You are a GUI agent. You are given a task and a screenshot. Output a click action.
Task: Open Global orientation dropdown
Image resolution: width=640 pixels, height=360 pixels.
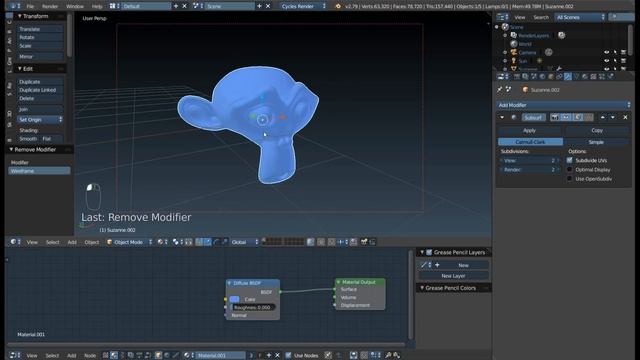pos(244,242)
